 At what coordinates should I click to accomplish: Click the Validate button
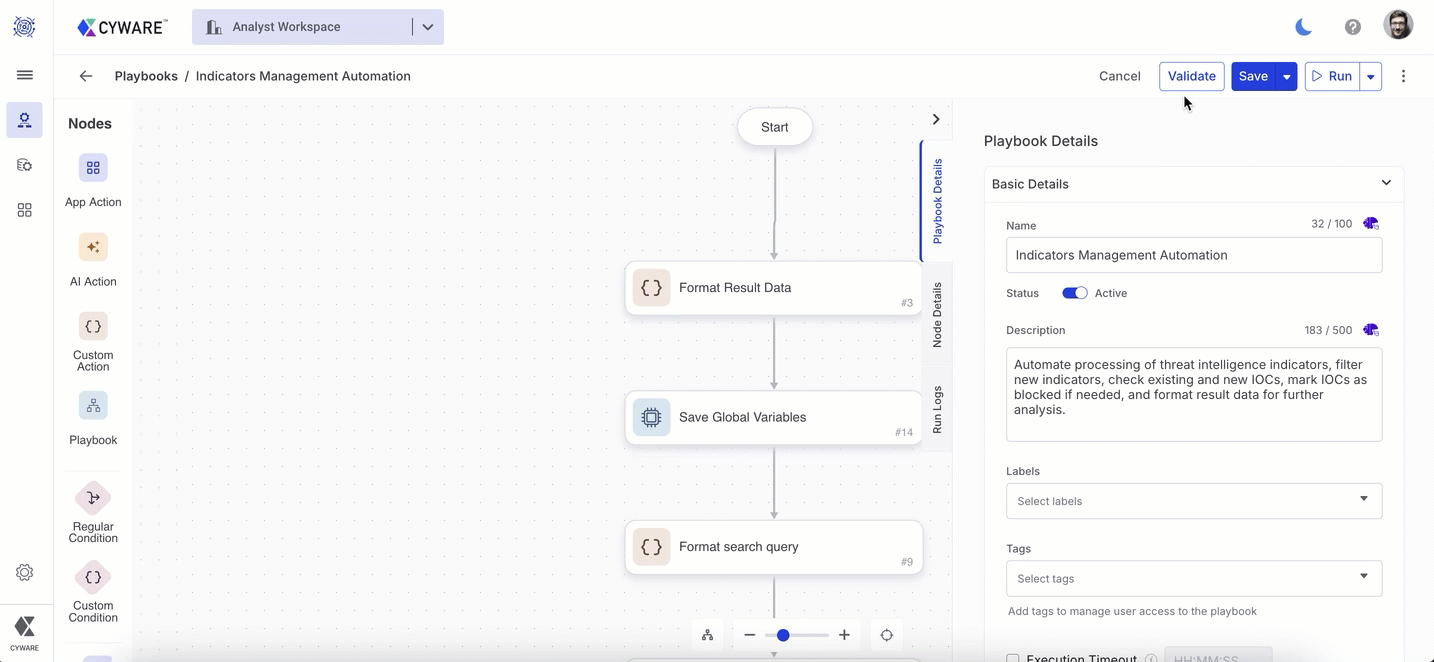(x=1191, y=76)
